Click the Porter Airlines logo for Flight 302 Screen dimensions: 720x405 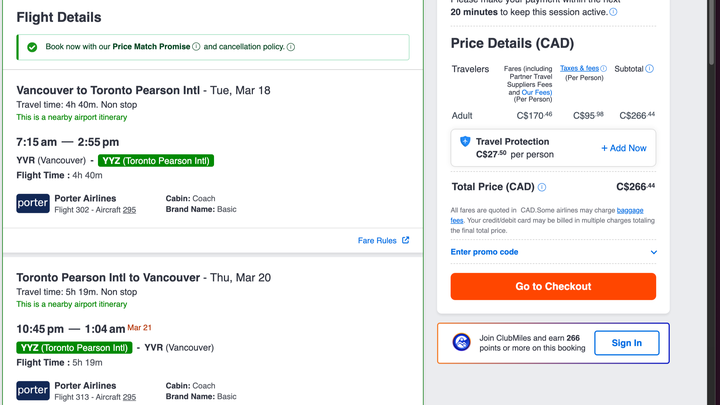coord(33,203)
